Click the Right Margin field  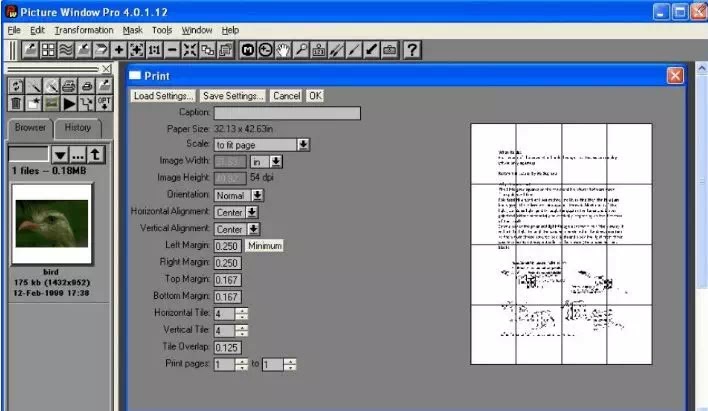click(x=228, y=263)
